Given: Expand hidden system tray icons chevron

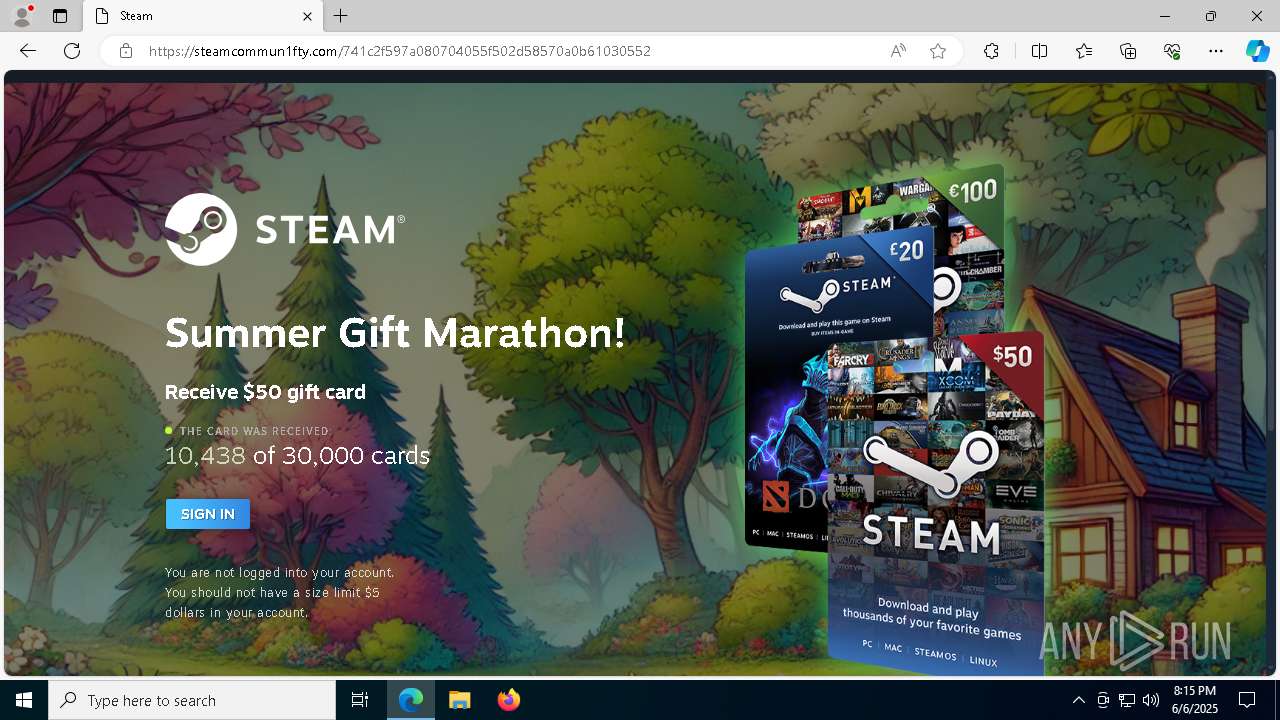Looking at the screenshot, I should coord(1078,700).
